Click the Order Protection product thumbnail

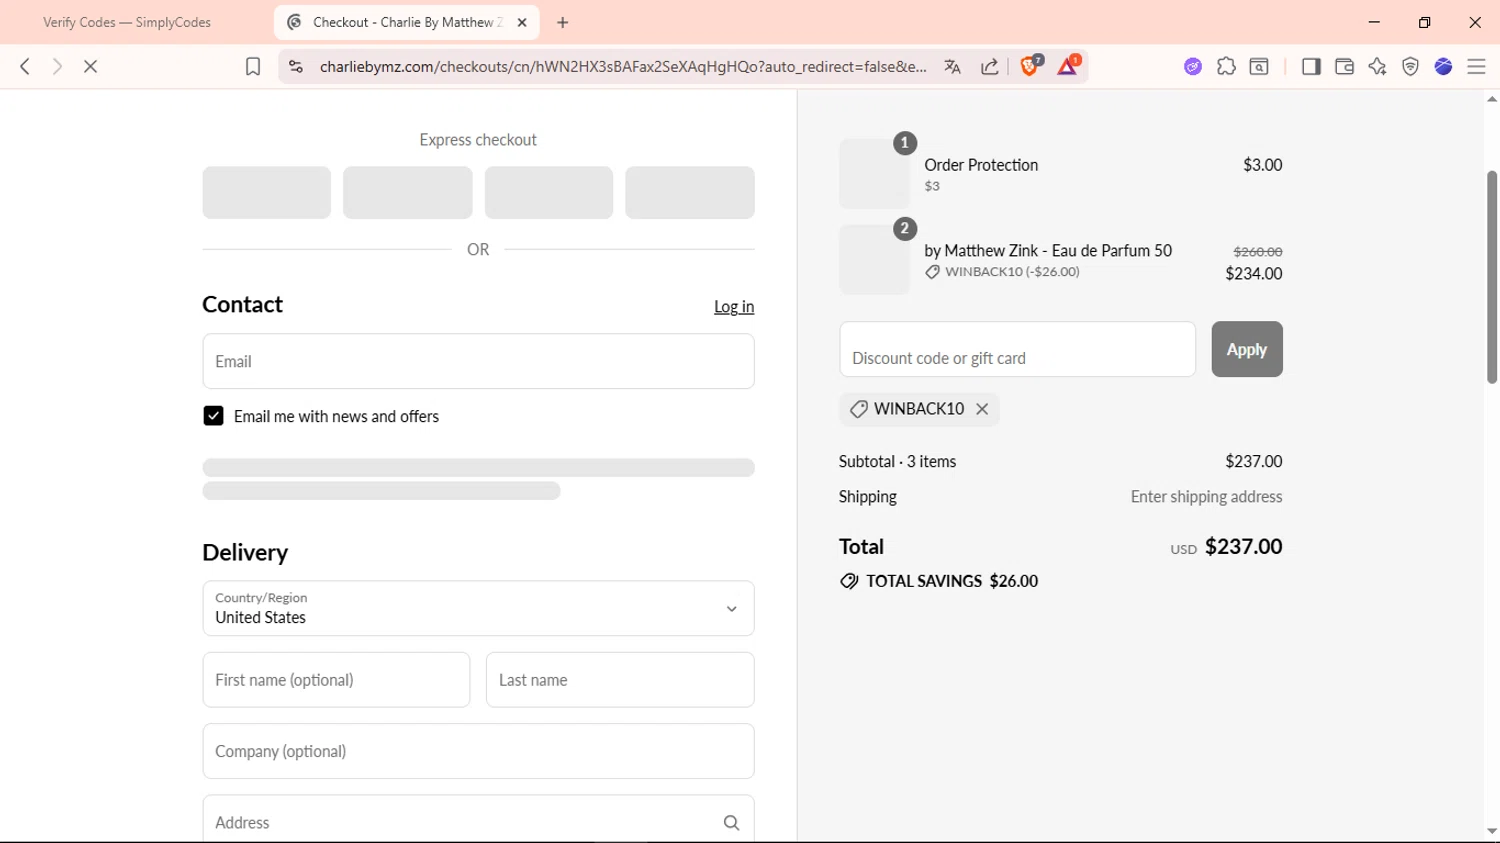pos(874,173)
